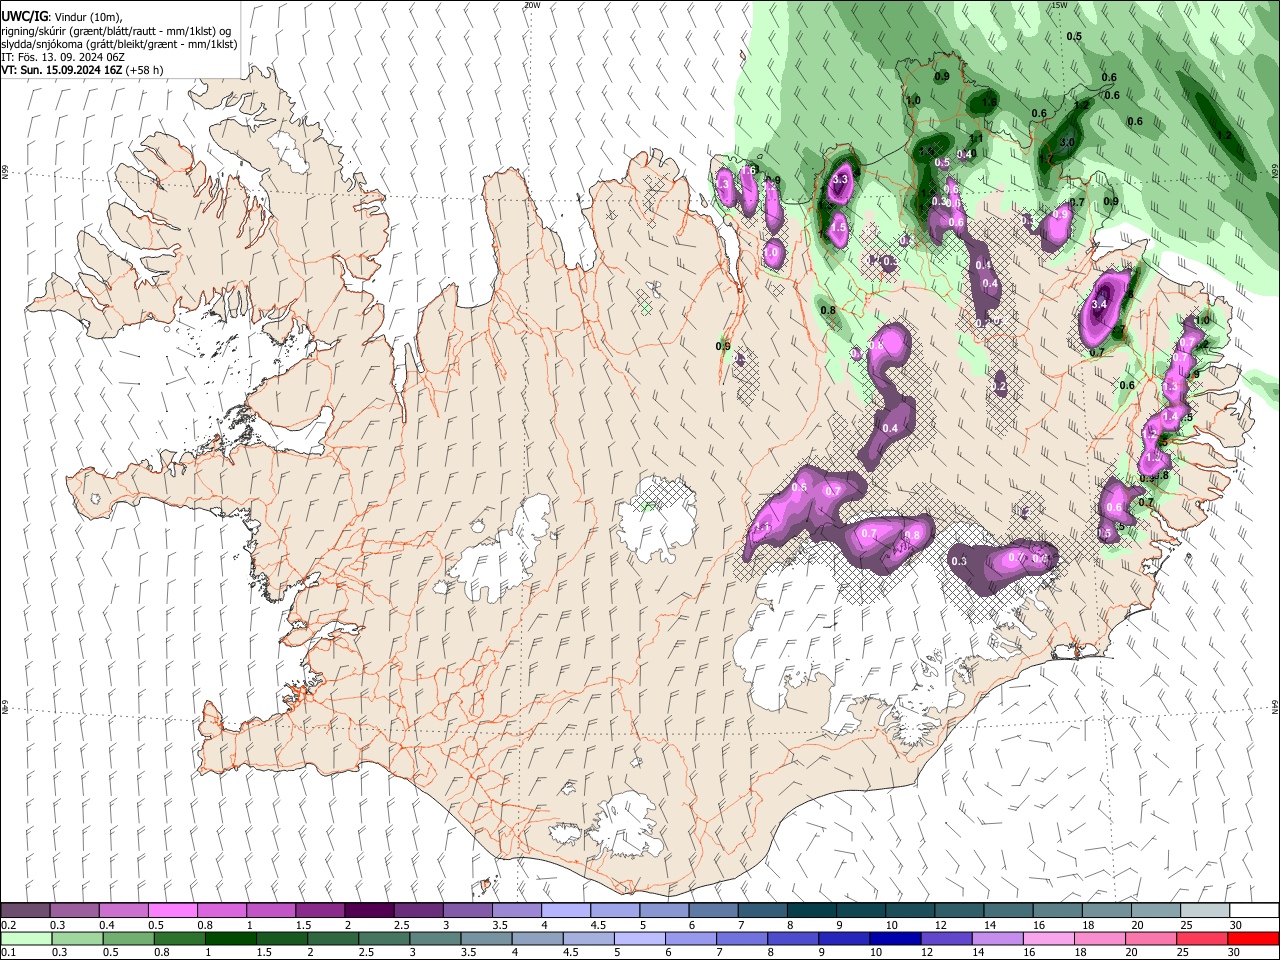Click the white "1.5" value below 3.3
Viewport: 1280px width, 960px height.
[x=838, y=228]
